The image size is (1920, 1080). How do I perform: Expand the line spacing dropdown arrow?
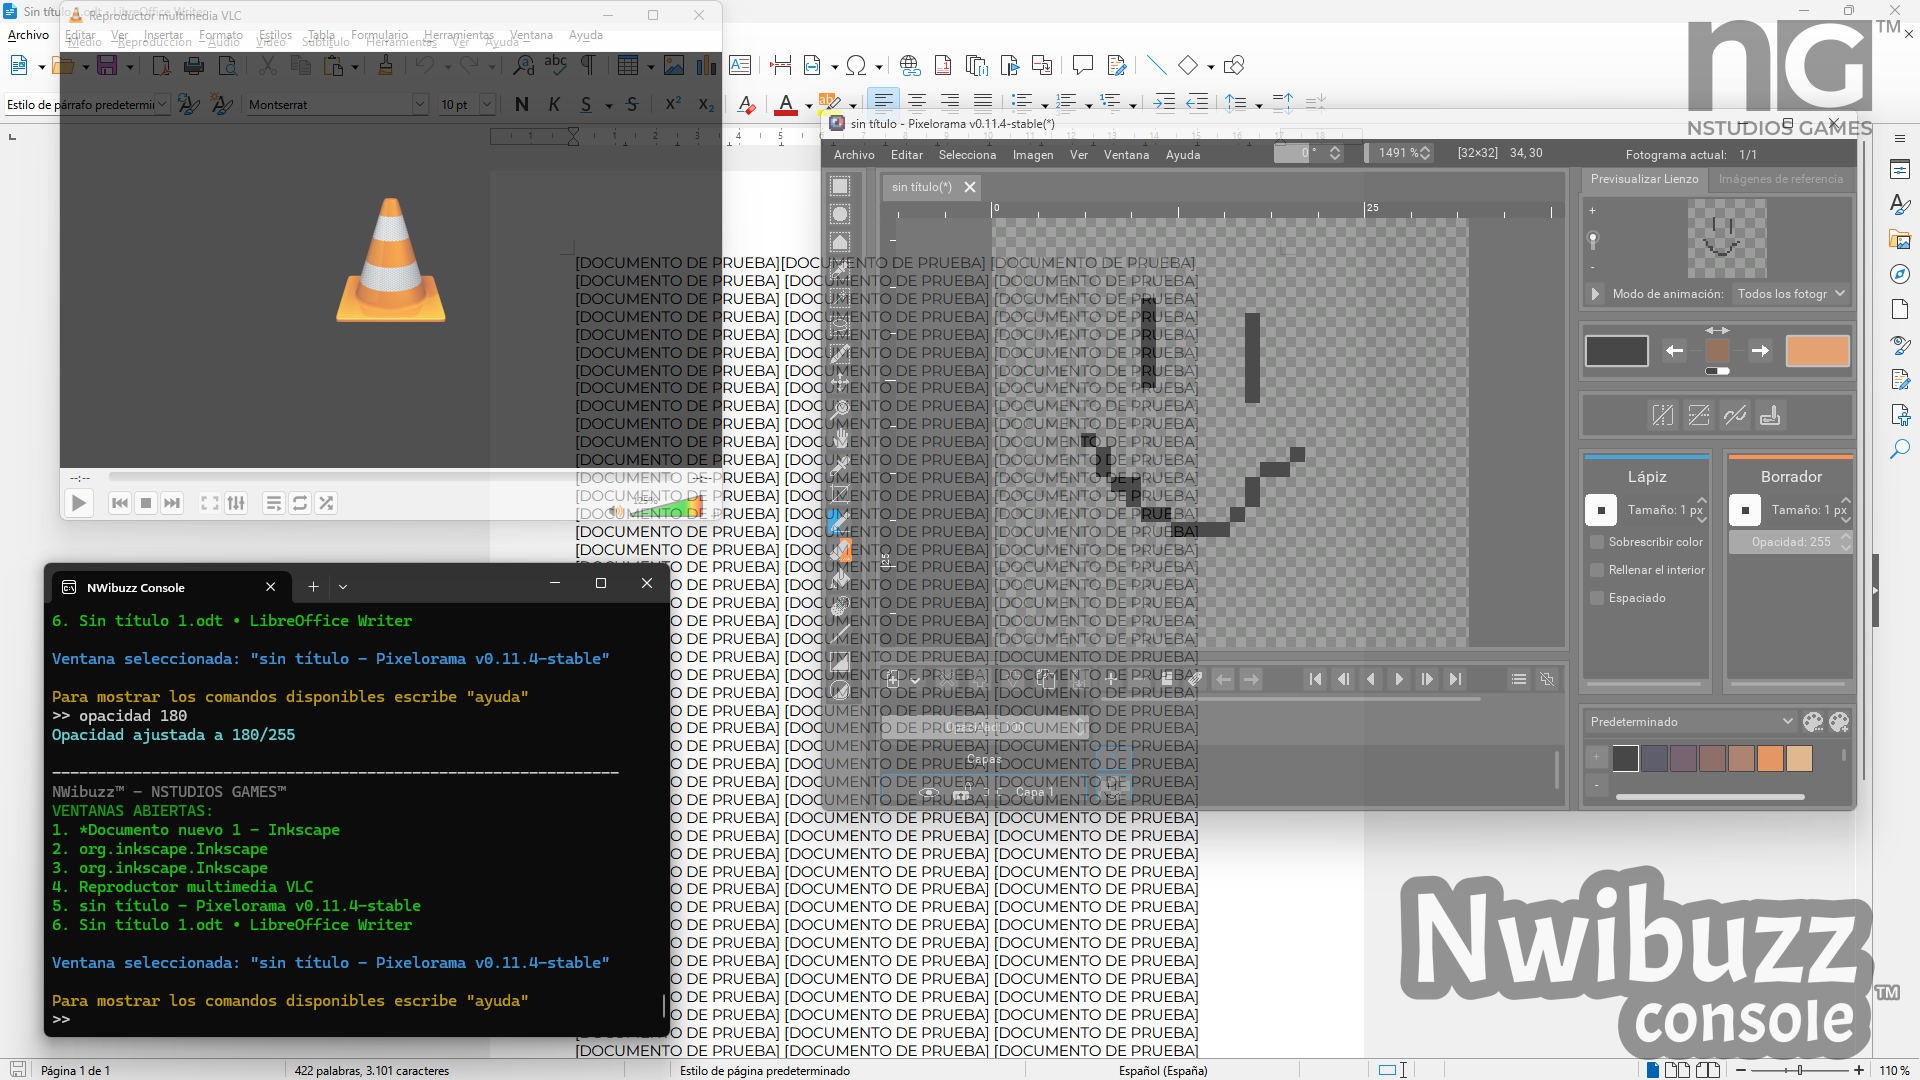pos(1258,105)
